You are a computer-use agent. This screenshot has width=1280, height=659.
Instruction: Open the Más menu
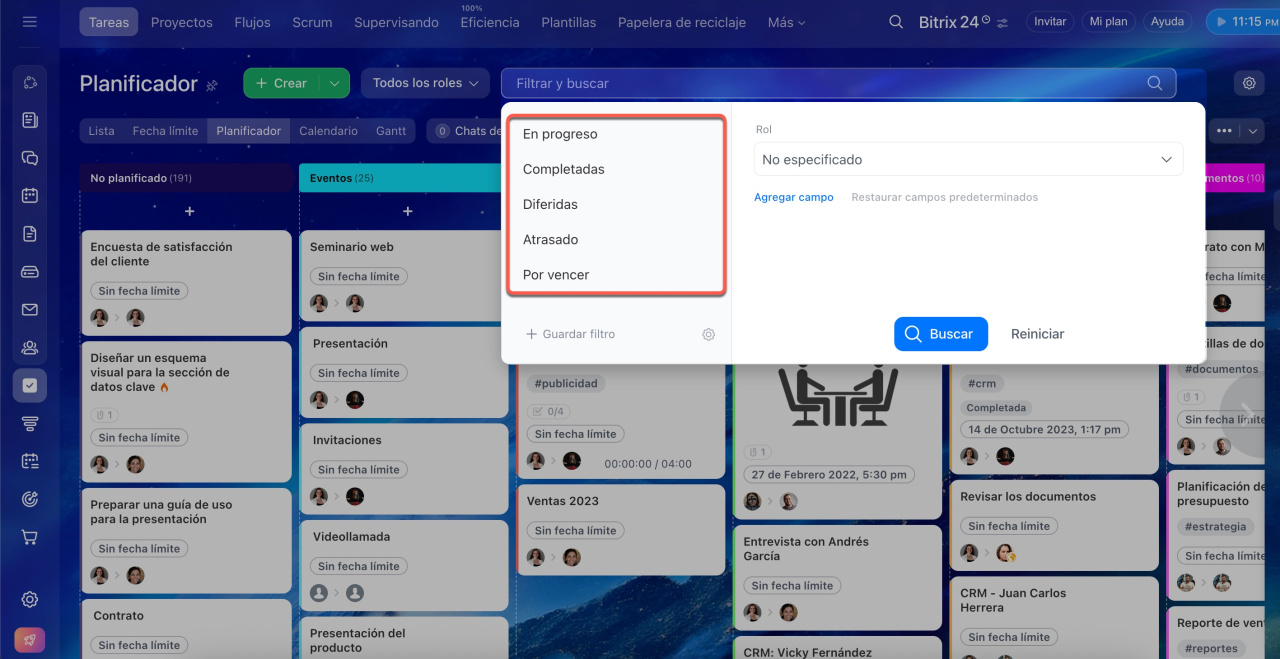click(786, 22)
